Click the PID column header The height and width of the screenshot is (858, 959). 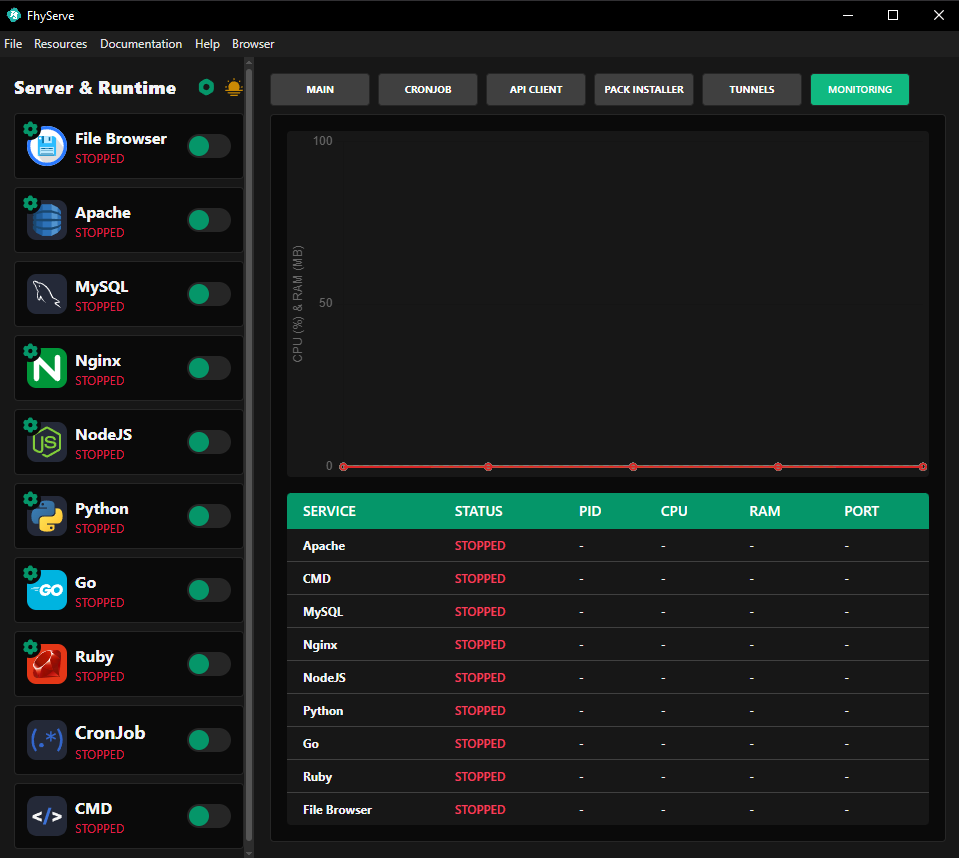(x=590, y=511)
